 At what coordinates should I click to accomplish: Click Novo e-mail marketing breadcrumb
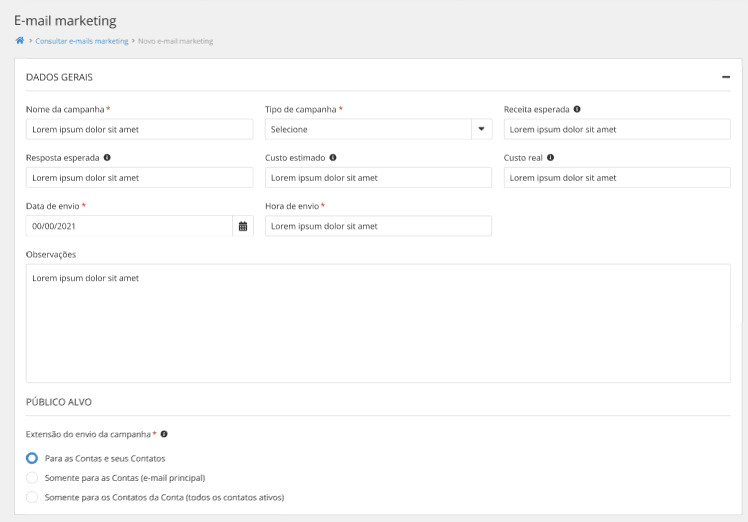(x=175, y=41)
